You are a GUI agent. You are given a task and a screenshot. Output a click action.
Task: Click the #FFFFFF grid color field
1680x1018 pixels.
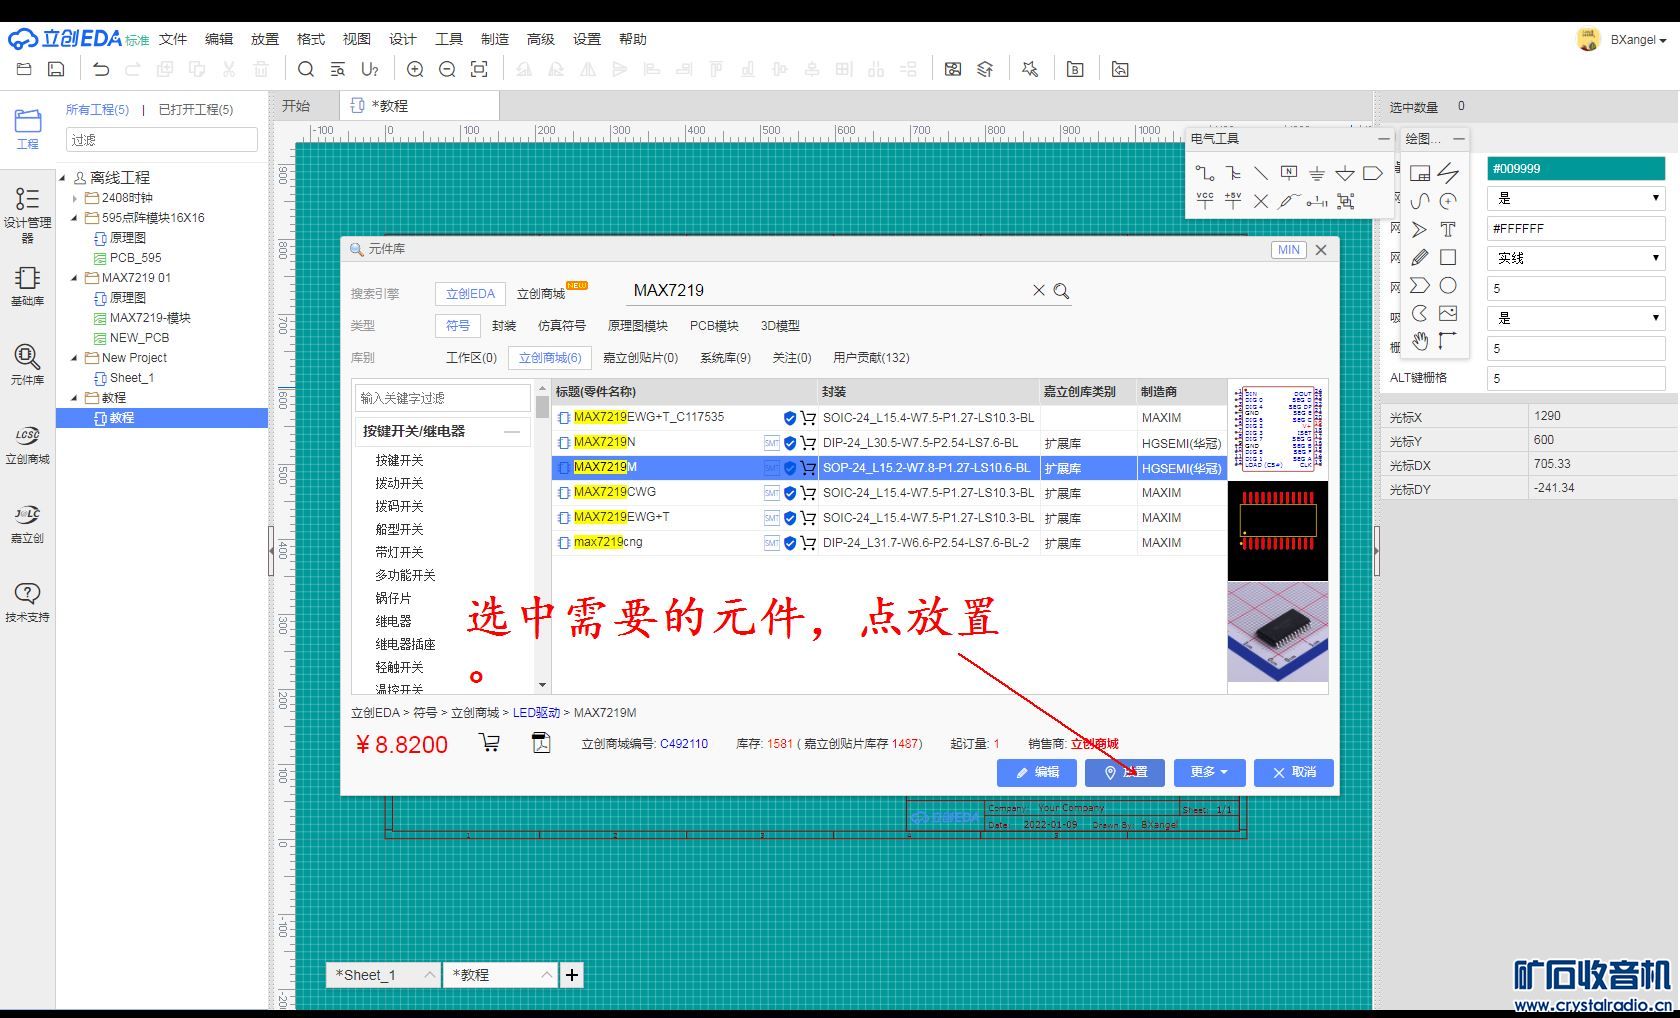coord(1575,228)
